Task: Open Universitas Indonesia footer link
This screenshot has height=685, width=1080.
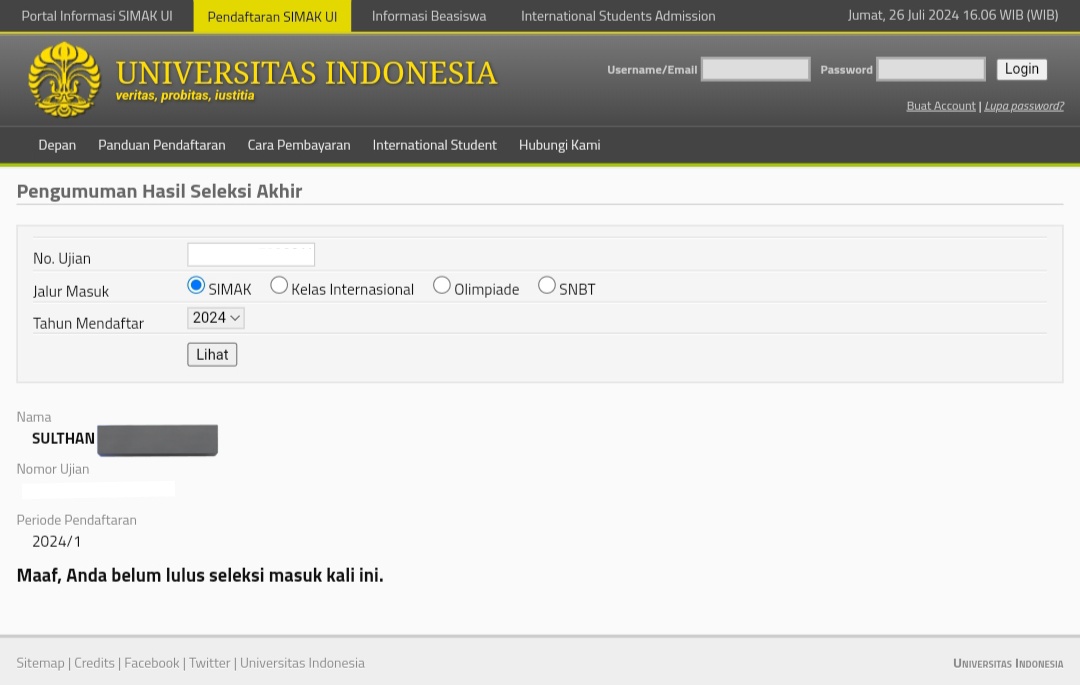Action: pyautogui.click(x=302, y=663)
